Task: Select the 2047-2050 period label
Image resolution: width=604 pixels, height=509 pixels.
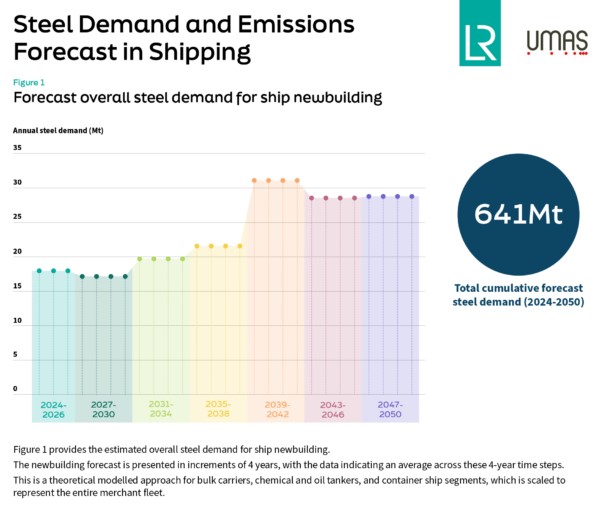Action: point(390,408)
